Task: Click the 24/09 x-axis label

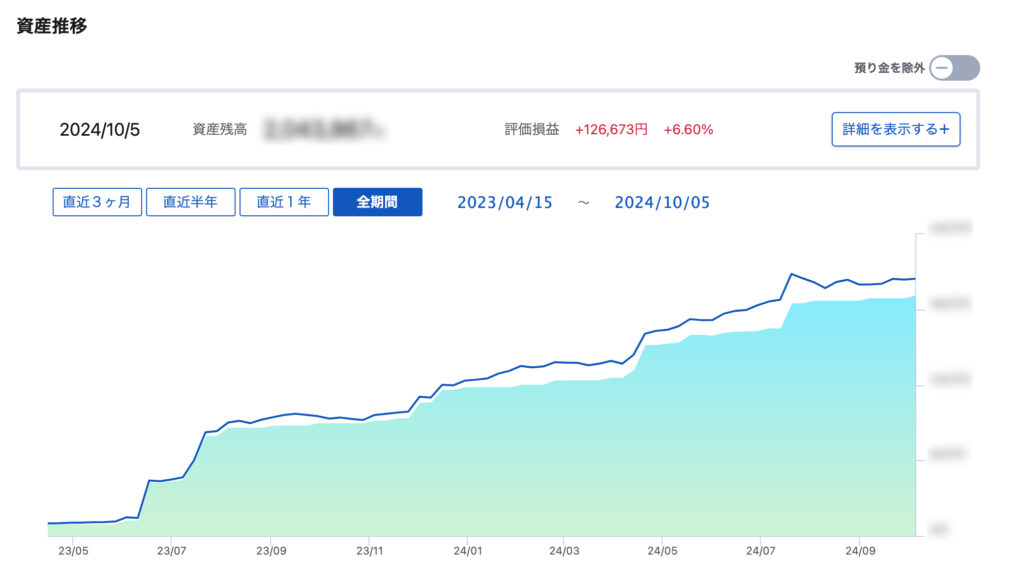Action: [x=860, y=550]
